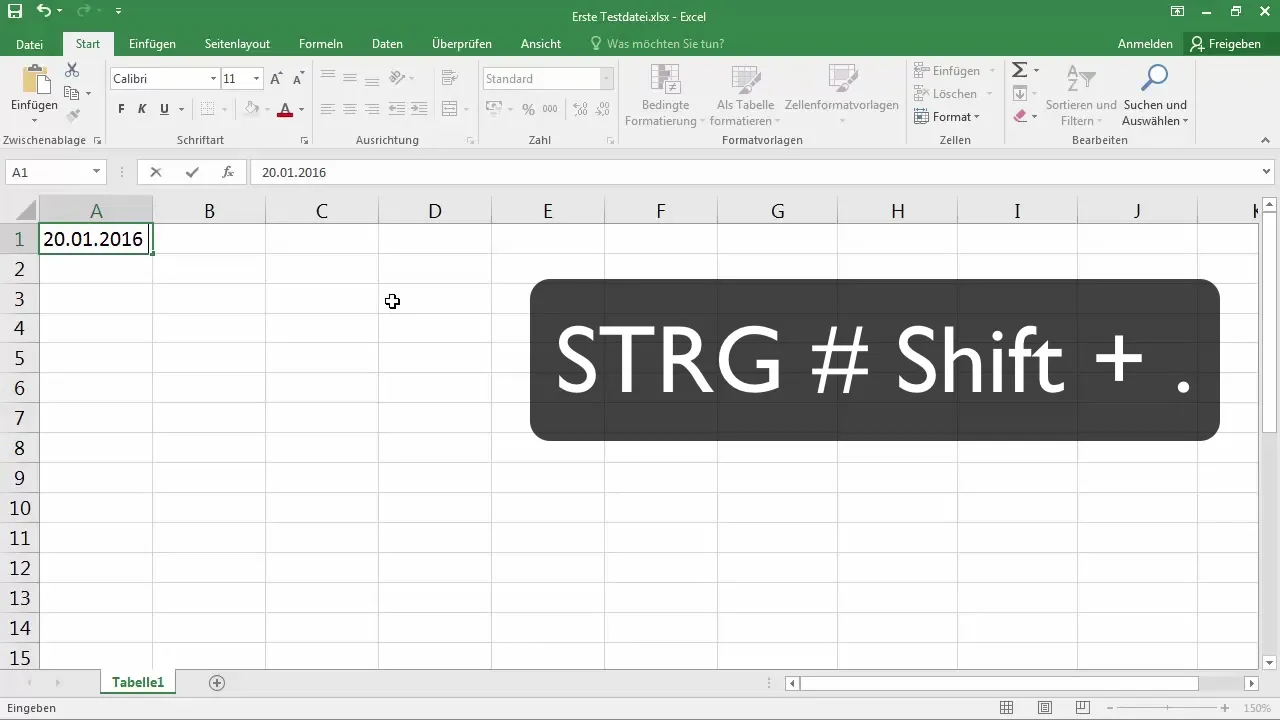This screenshot has width=1280, height=720.
Task: Switch to the Formeln tab
Action: click(x=321, y=44)
